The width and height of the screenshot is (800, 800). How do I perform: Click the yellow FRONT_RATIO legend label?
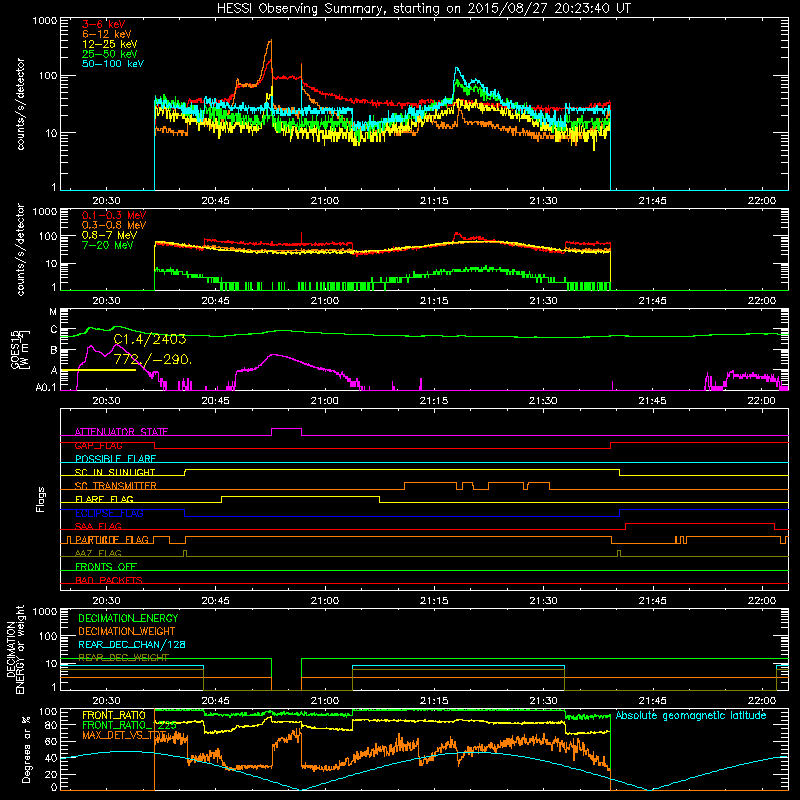click(114, 715)
